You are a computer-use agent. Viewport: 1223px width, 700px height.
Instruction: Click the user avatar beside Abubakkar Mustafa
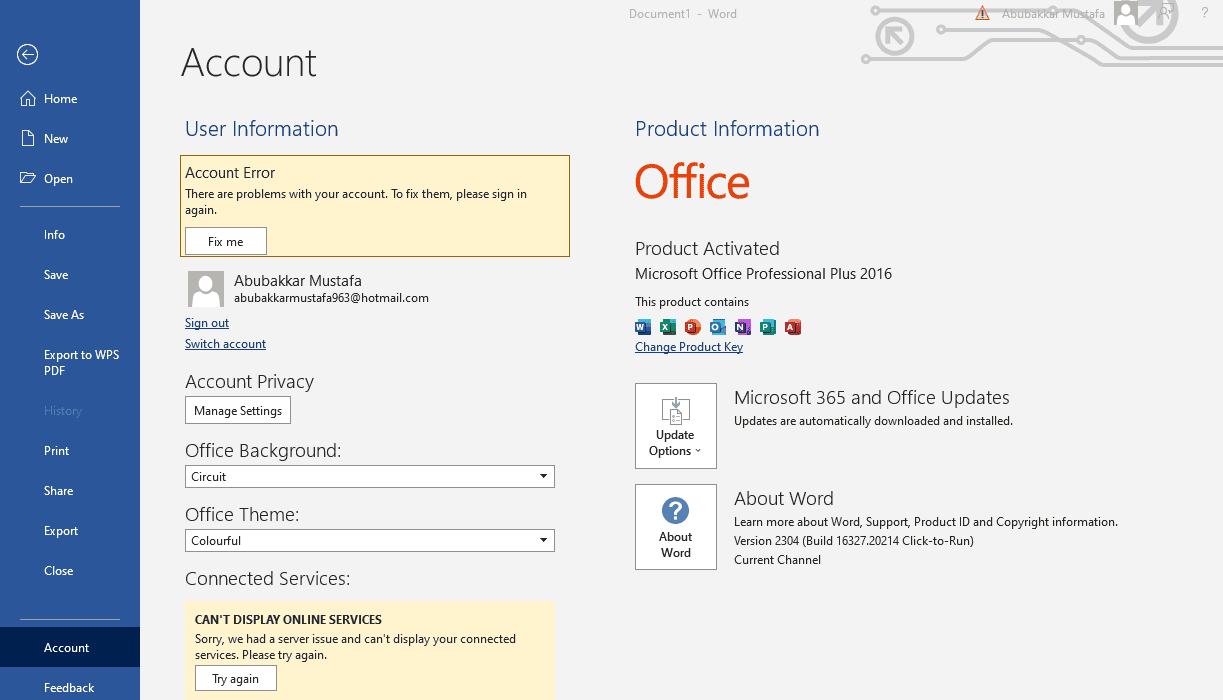(206, 289)
